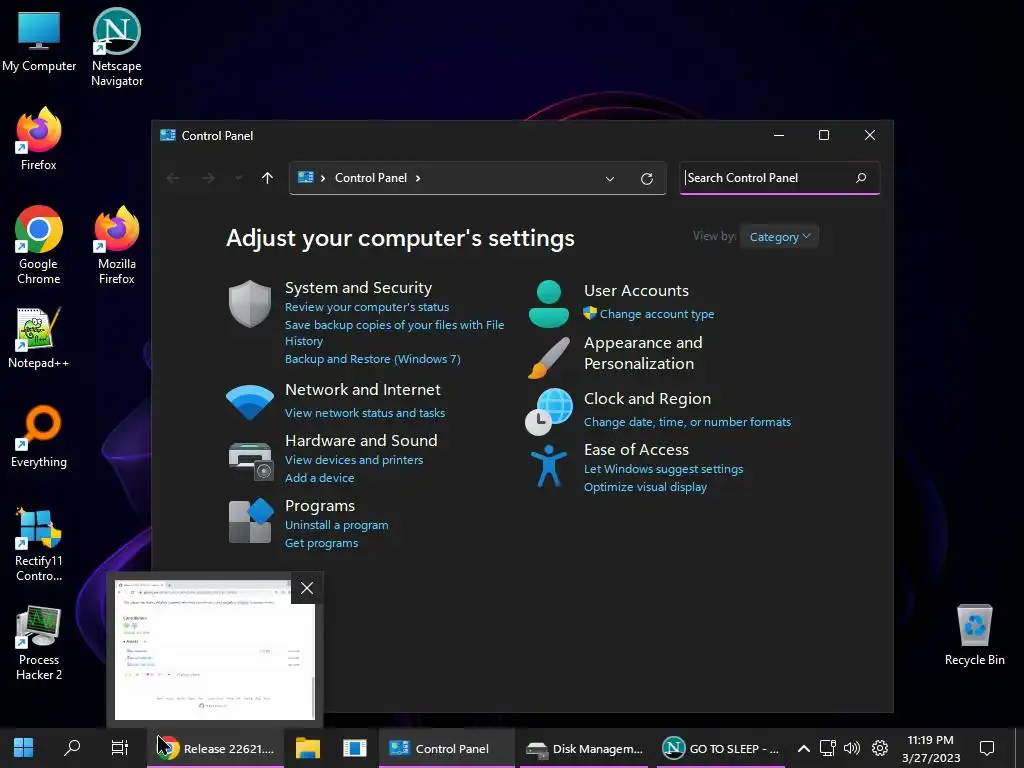Click the User Accounts person icon

point(549,304)
